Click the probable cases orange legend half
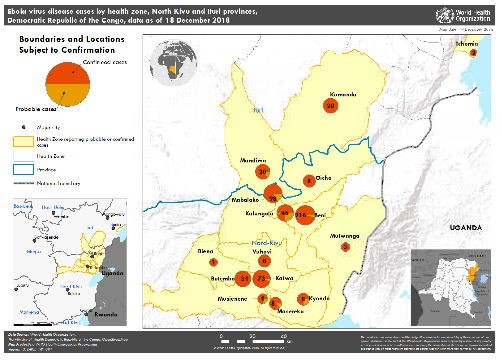This screenshot has height=361, width=502. 68,95
